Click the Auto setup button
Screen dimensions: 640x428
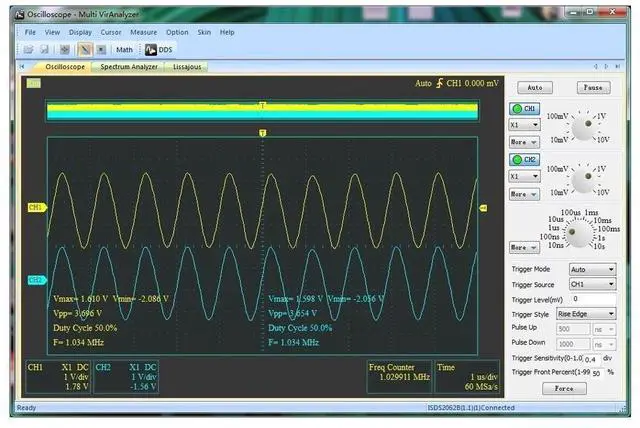tap(535, 88)
